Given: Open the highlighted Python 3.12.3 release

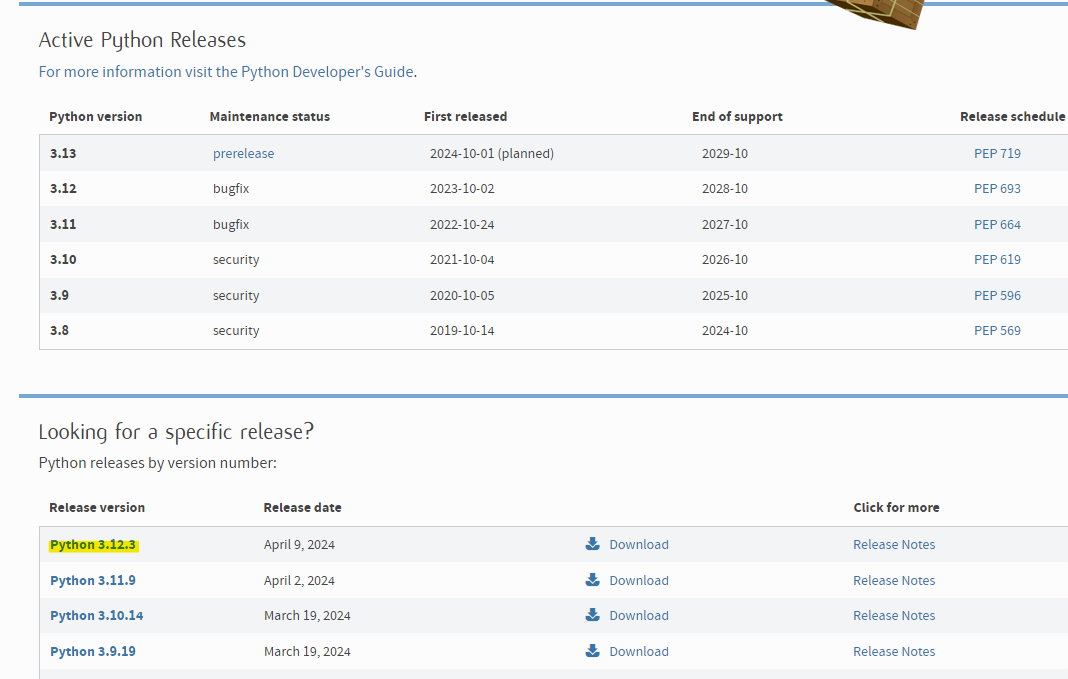Looking at the screenshot, I should pyautogui.click(x=93, y=545).
